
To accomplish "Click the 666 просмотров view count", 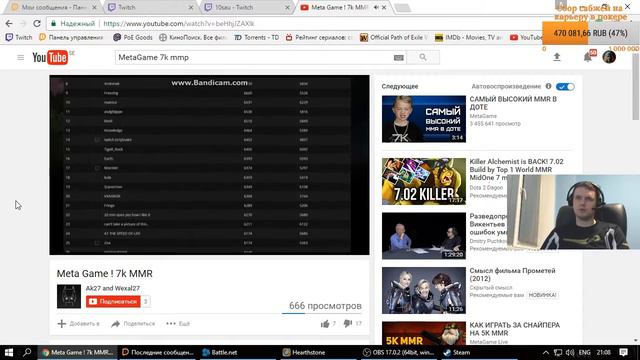I will coord(325,306).
